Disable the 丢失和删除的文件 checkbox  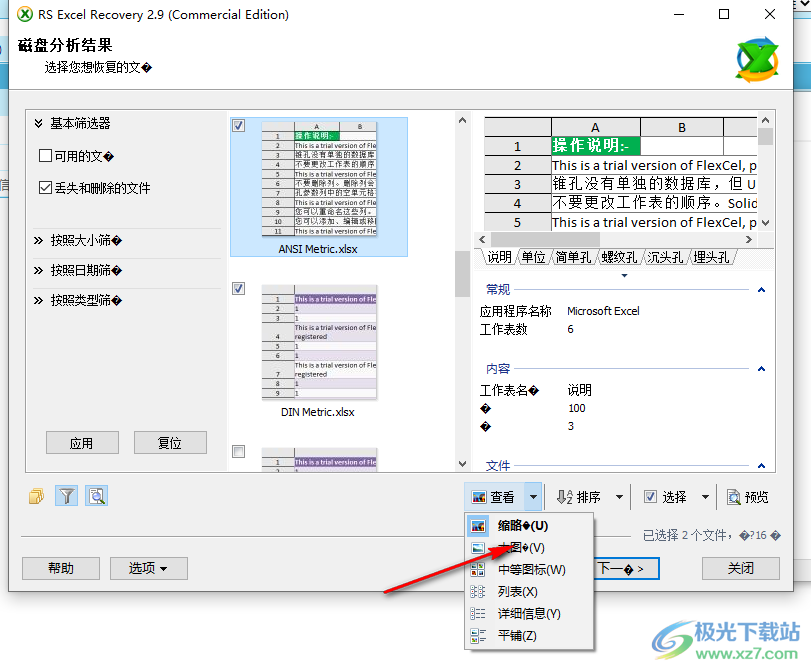coord(46,187)
